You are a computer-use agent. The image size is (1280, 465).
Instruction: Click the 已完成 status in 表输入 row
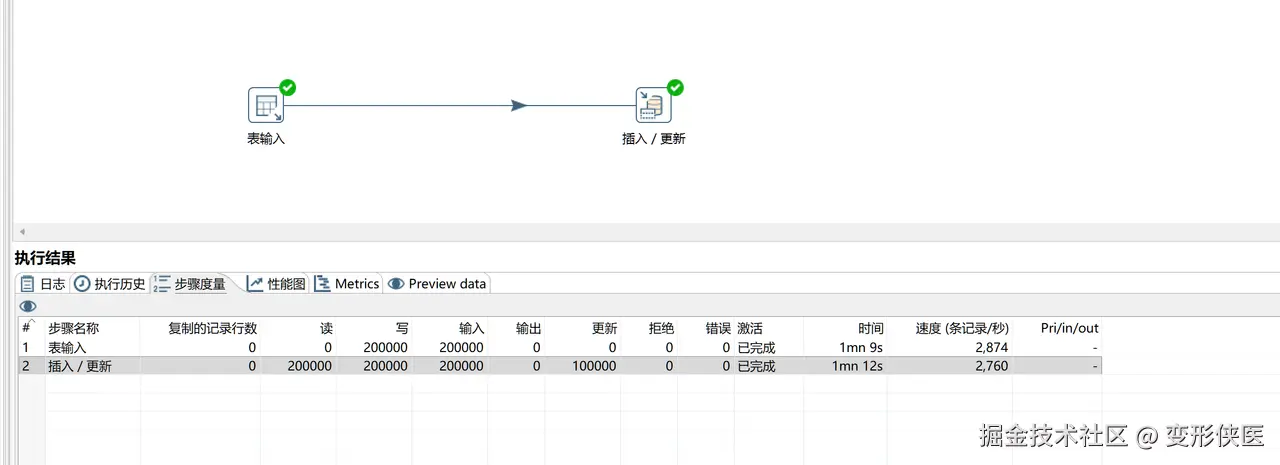[756, 347]
